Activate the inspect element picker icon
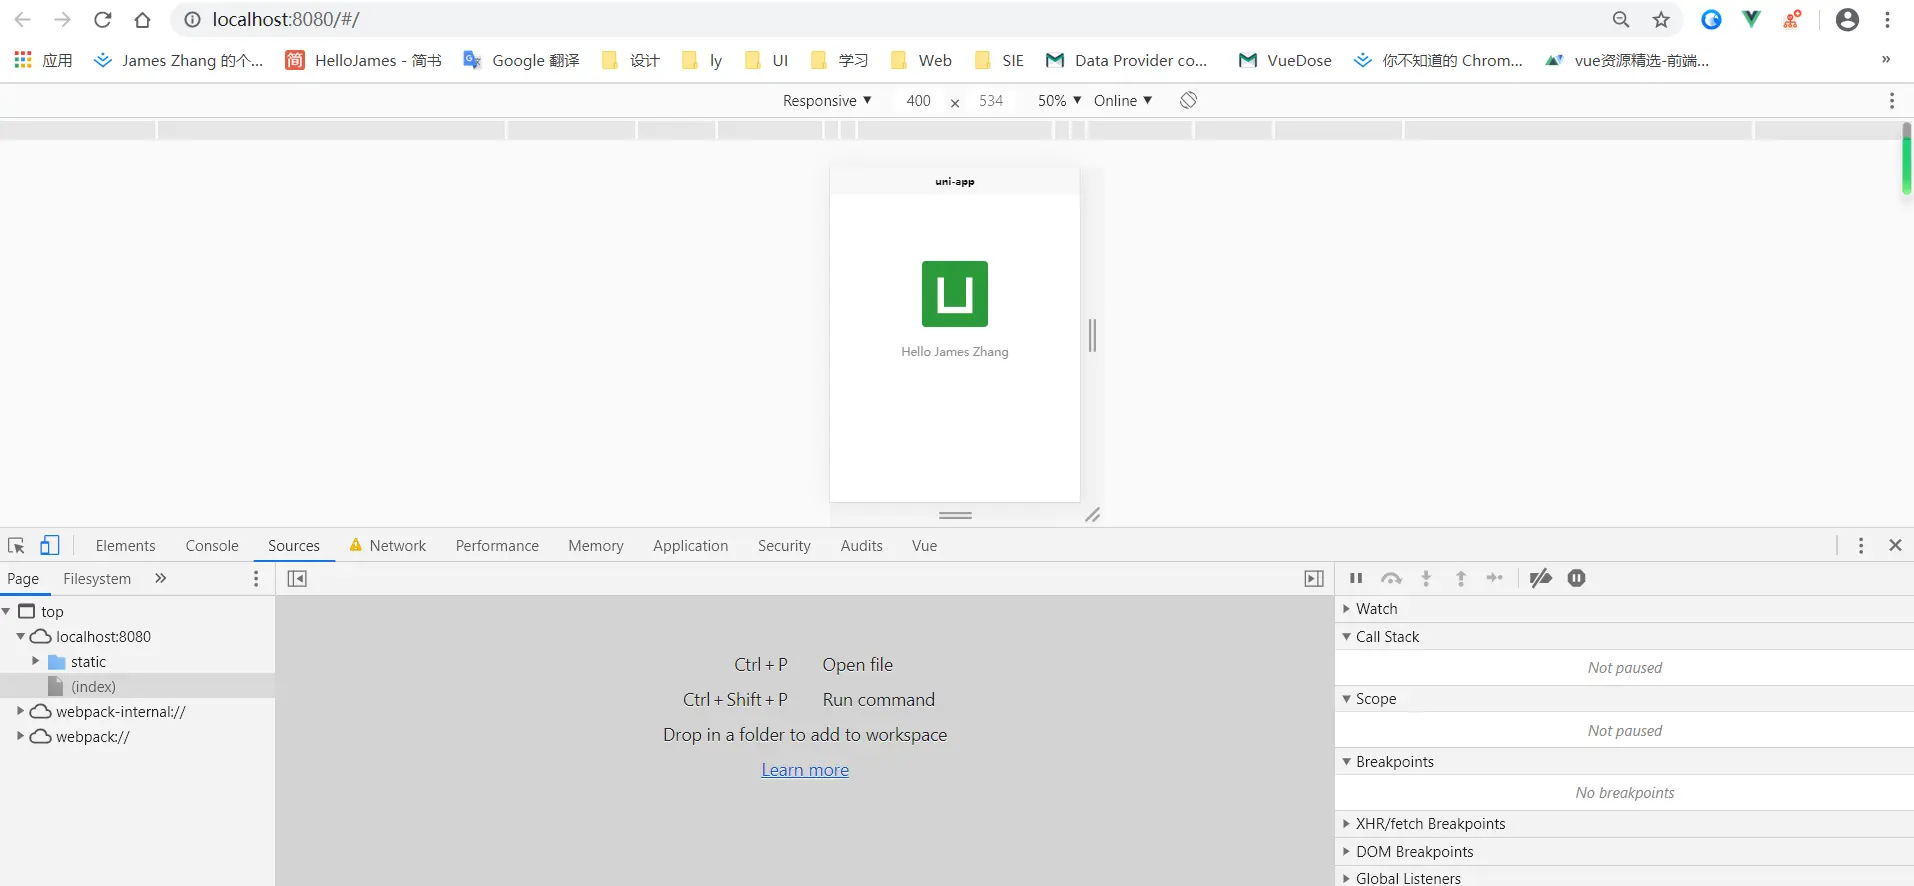The image size is (1914, 886). (x=16, y=545)
